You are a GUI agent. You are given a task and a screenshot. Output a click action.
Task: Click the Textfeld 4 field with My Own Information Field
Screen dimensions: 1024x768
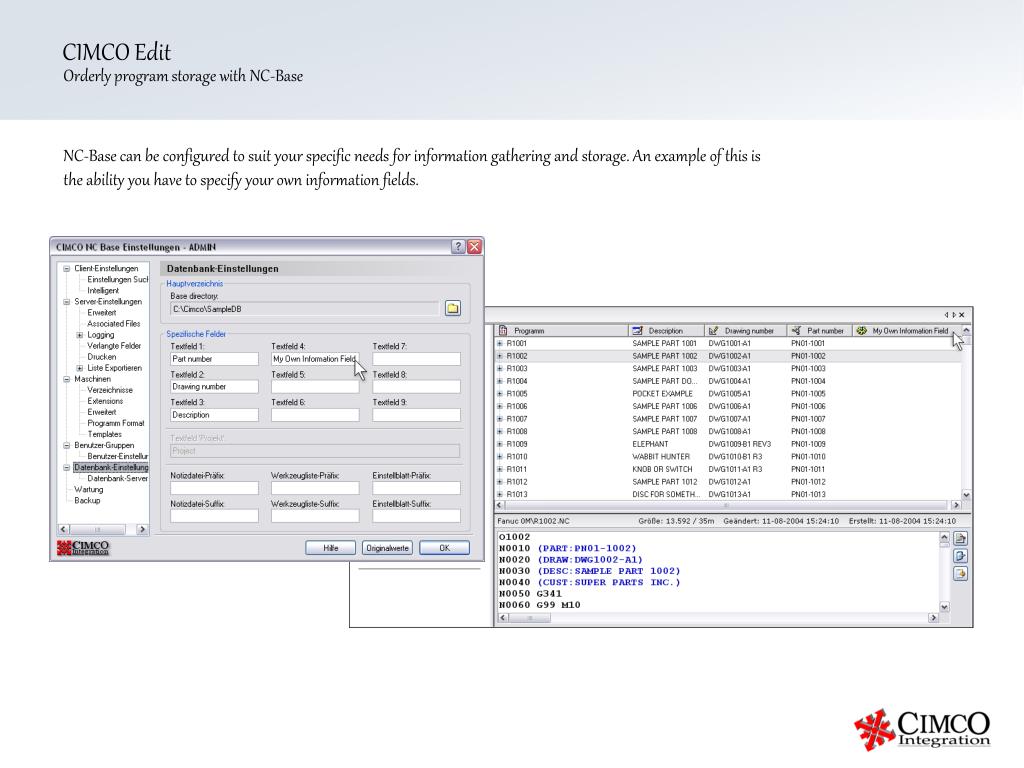(315, 359)
